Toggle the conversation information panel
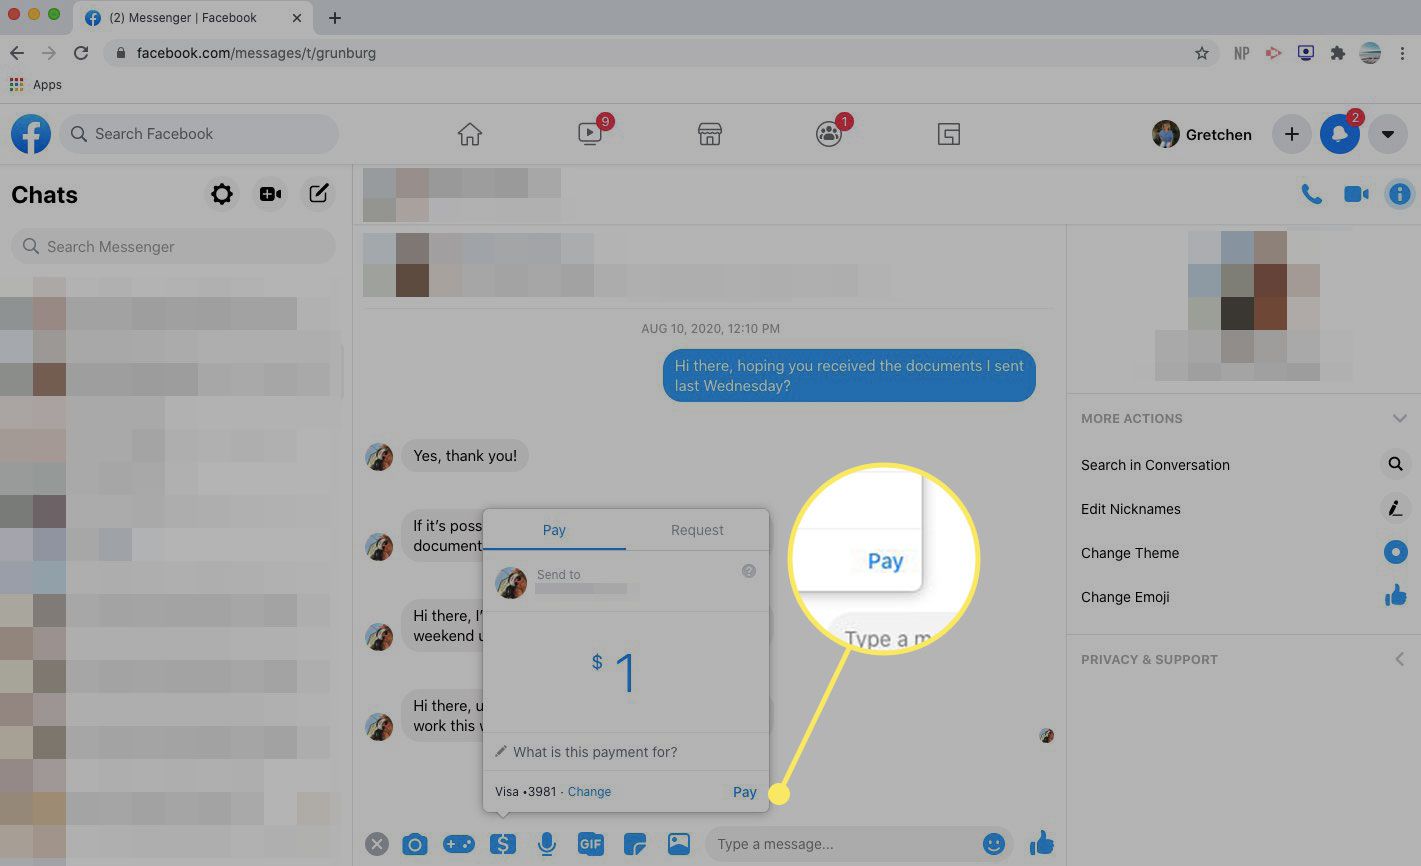This screenshot has width=1421, height=866. (1399, 194)
